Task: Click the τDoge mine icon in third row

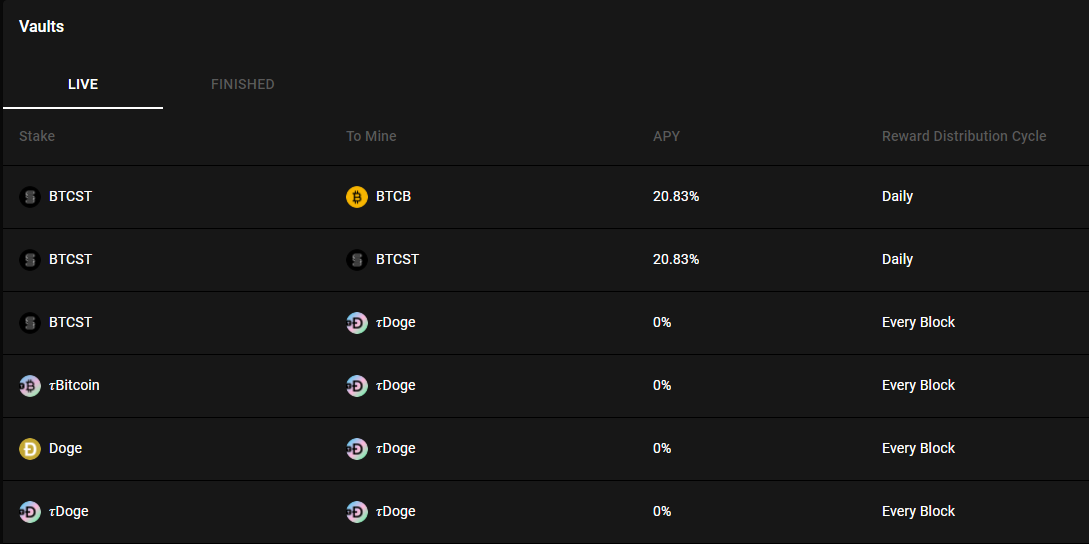Action: (356, 323)
